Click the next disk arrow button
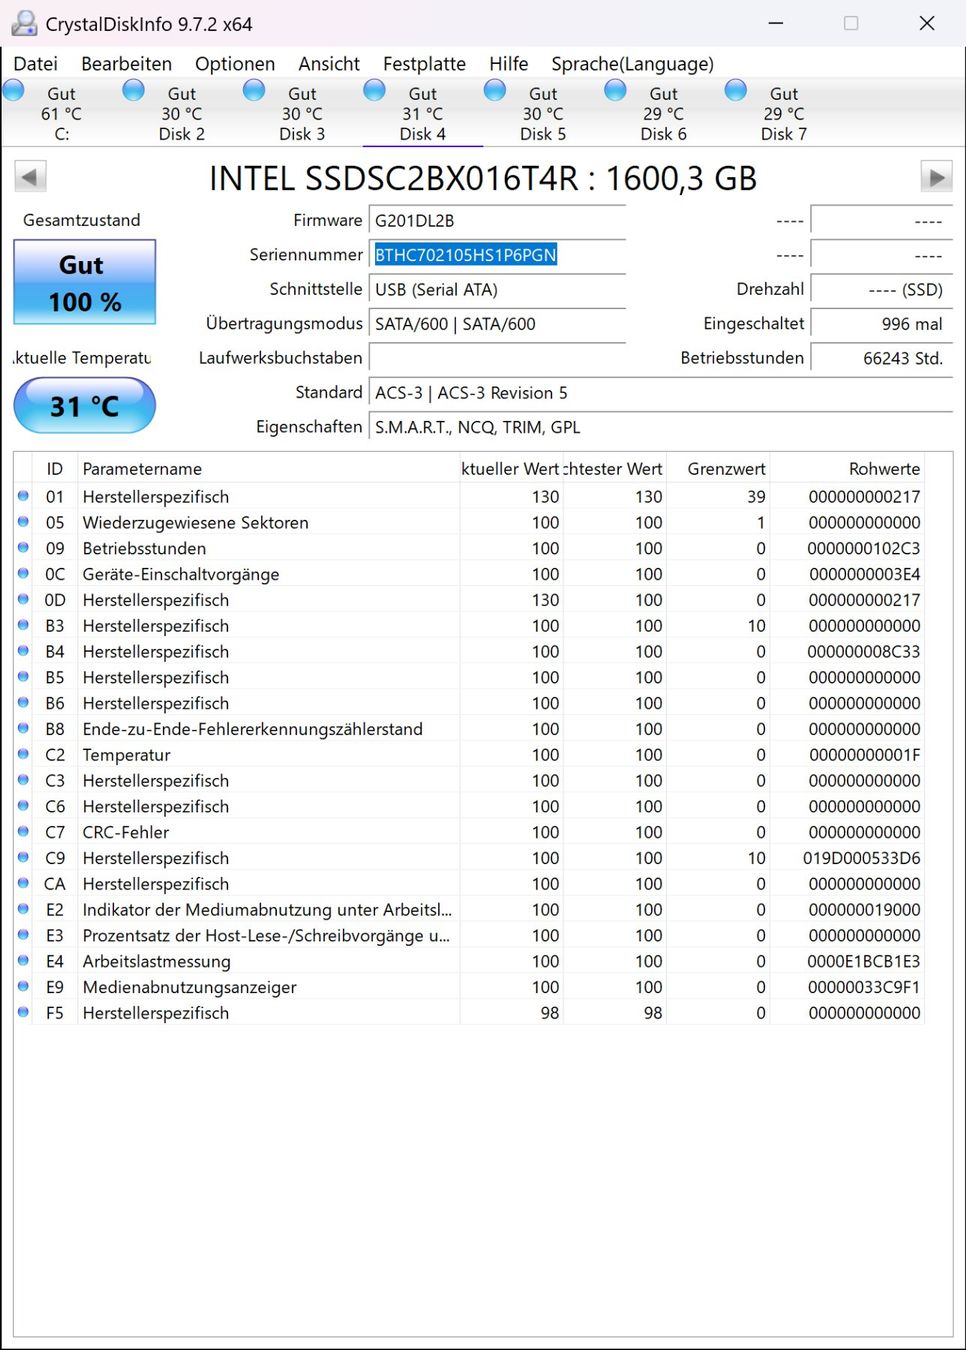The image size is (966, 1350). (936, 177)
